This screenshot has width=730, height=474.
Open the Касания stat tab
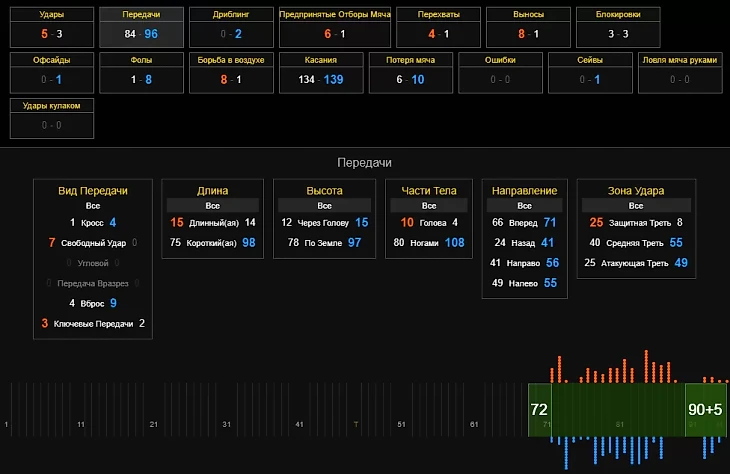coord(321,71)
